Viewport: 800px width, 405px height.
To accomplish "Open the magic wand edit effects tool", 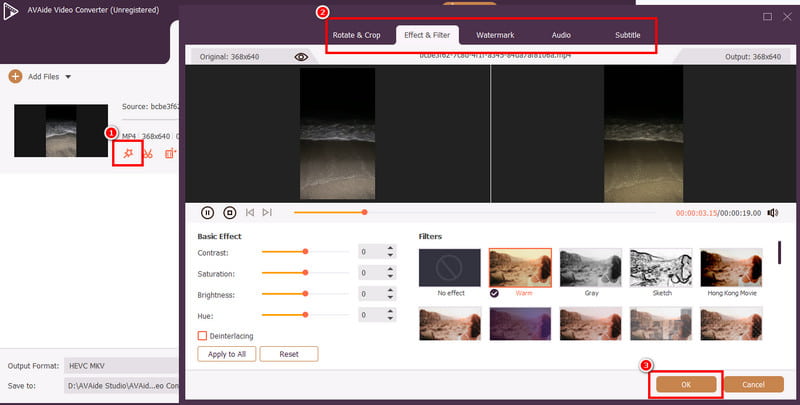I will (126, 152).
